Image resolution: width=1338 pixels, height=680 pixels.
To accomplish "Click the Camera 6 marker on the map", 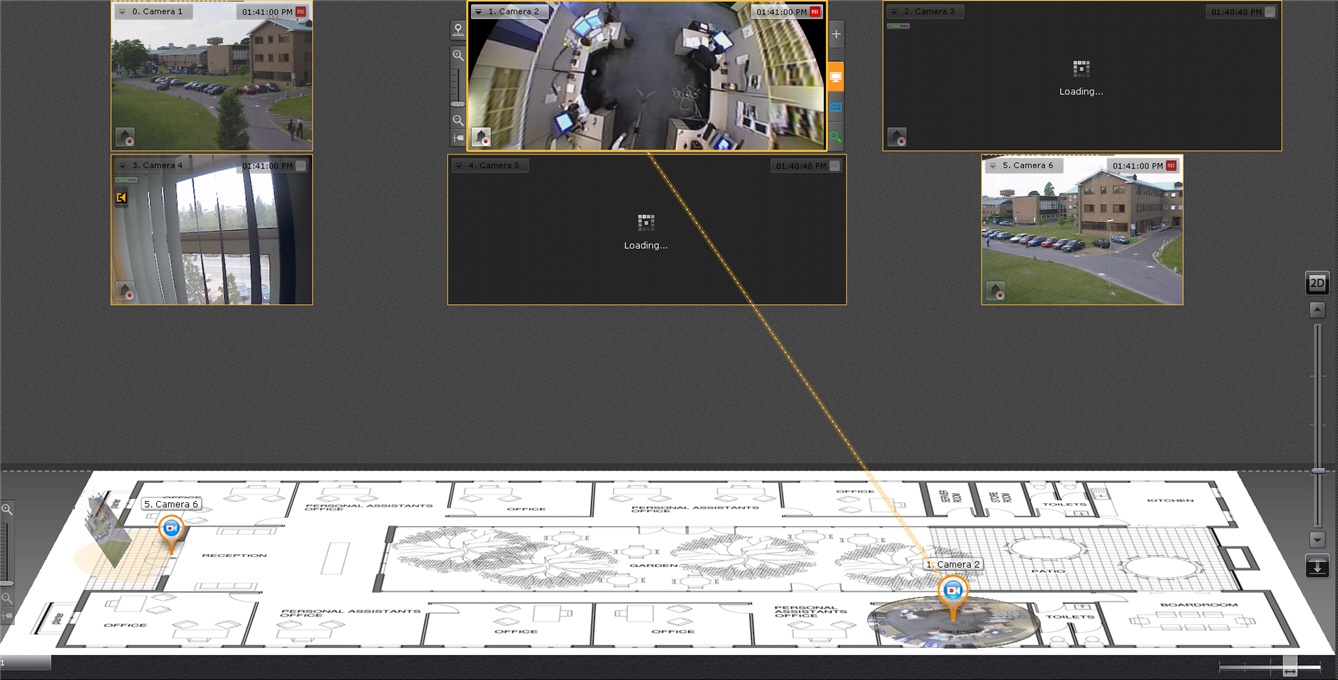I will click(x=172, y=530).
